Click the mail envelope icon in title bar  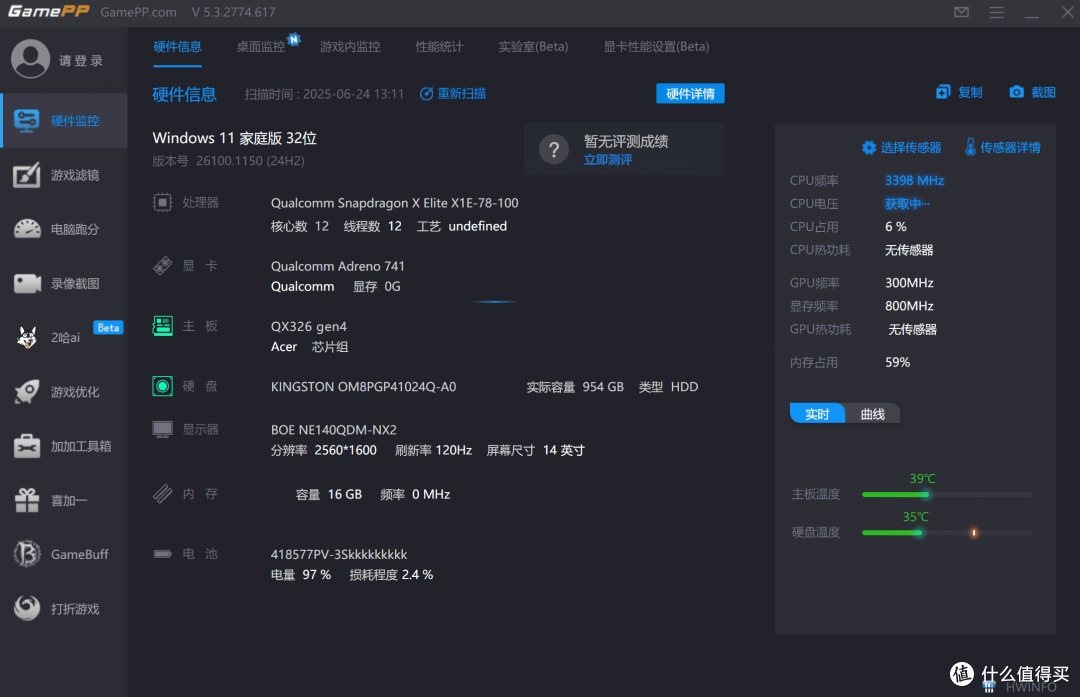click(962, 12)
